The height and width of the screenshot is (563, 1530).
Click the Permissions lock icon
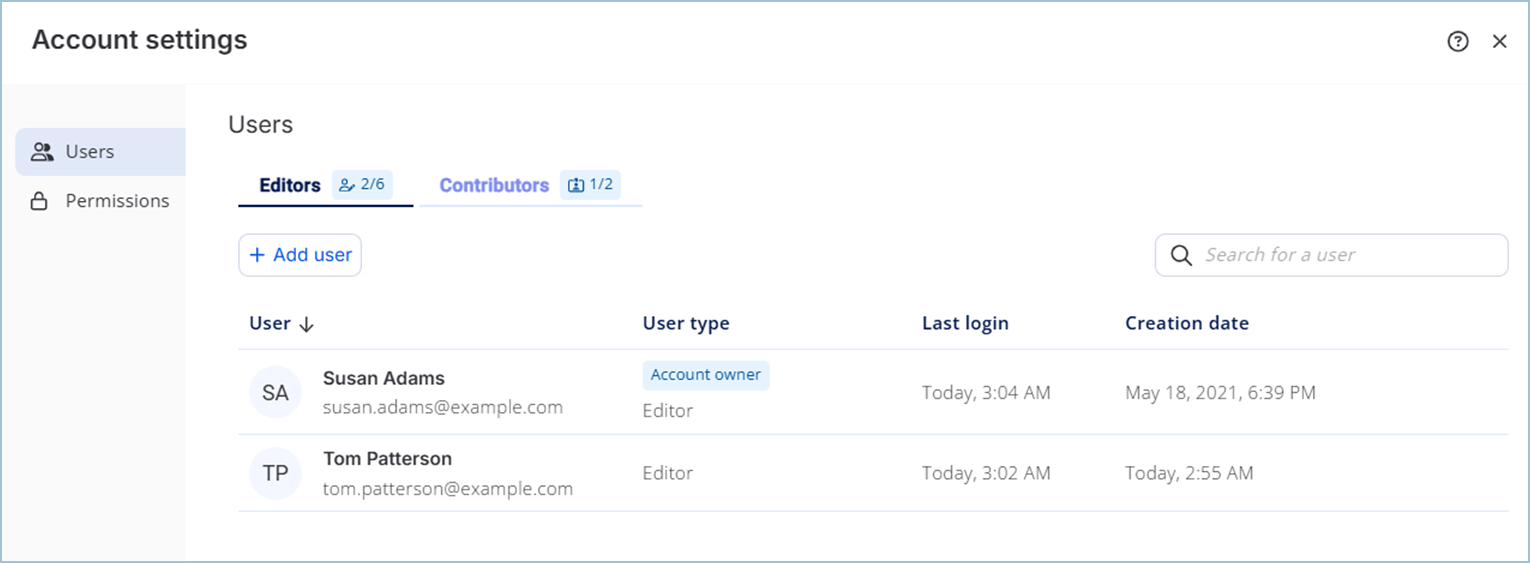tap(40, 201)
